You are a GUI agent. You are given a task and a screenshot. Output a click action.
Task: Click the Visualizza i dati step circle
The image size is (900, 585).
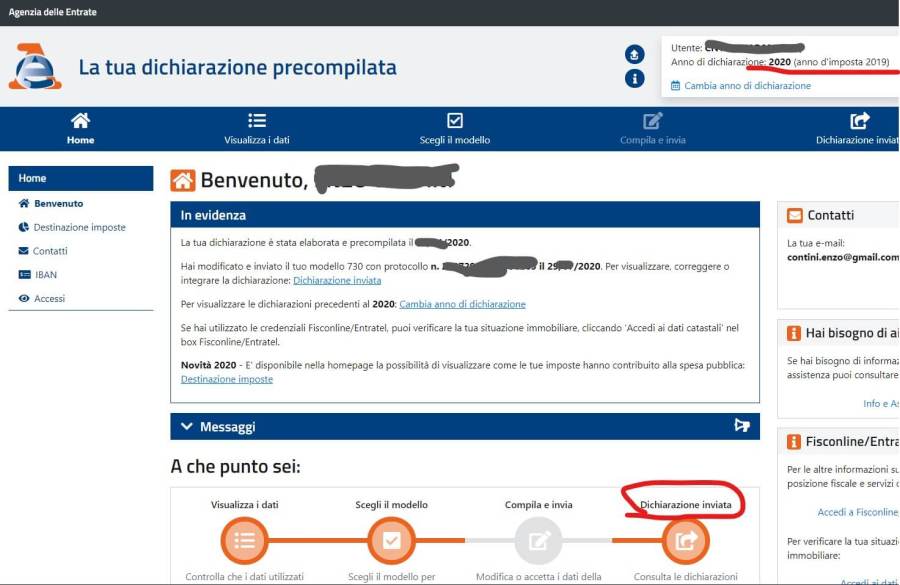click(x=245, y=541)
